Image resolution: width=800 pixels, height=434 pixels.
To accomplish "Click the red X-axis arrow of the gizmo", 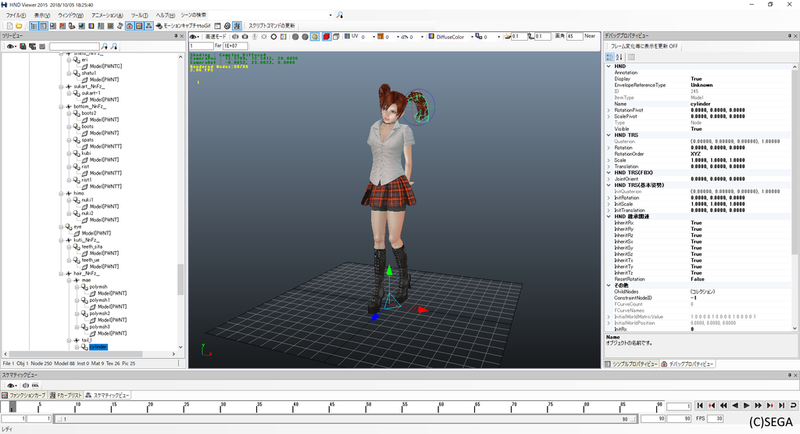I will [423, 310].
